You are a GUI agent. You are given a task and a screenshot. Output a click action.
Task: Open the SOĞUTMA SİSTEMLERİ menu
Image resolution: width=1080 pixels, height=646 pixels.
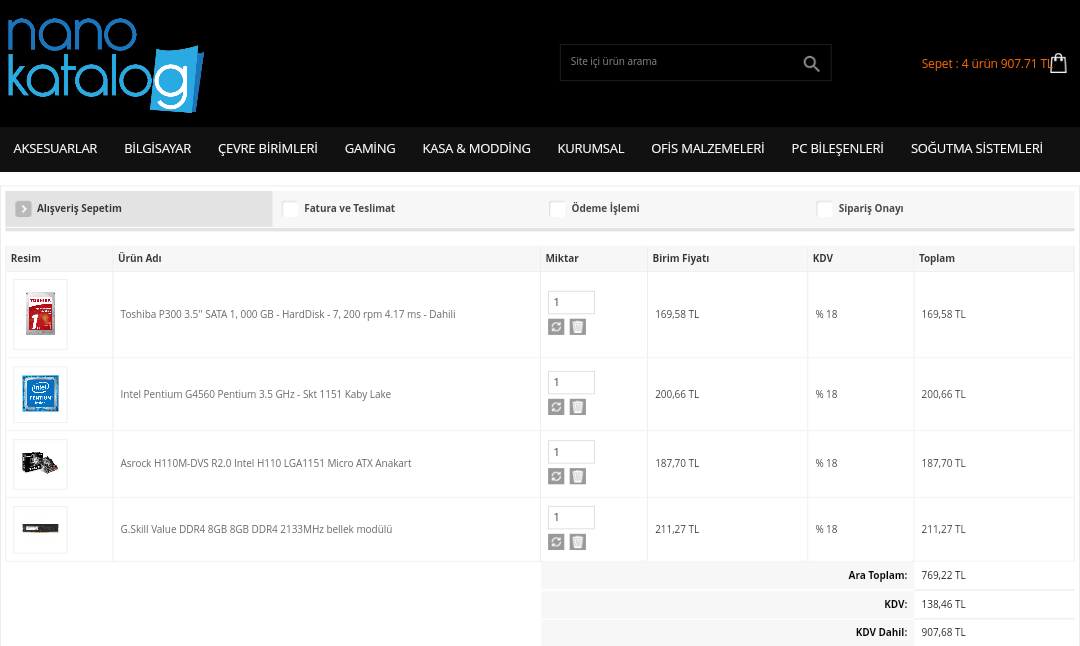(x=977, y=149)
